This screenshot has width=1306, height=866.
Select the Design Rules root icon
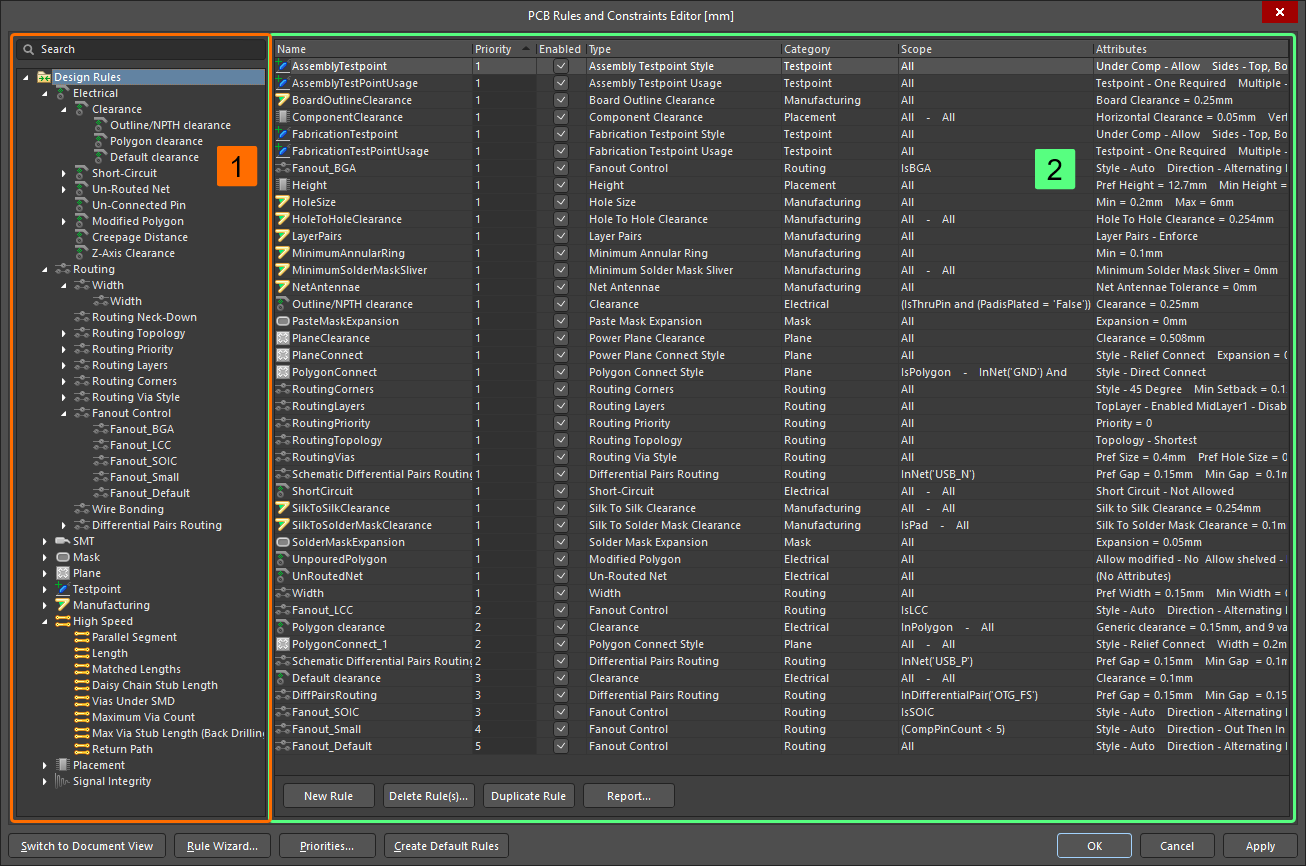click(x=43, y=76)
